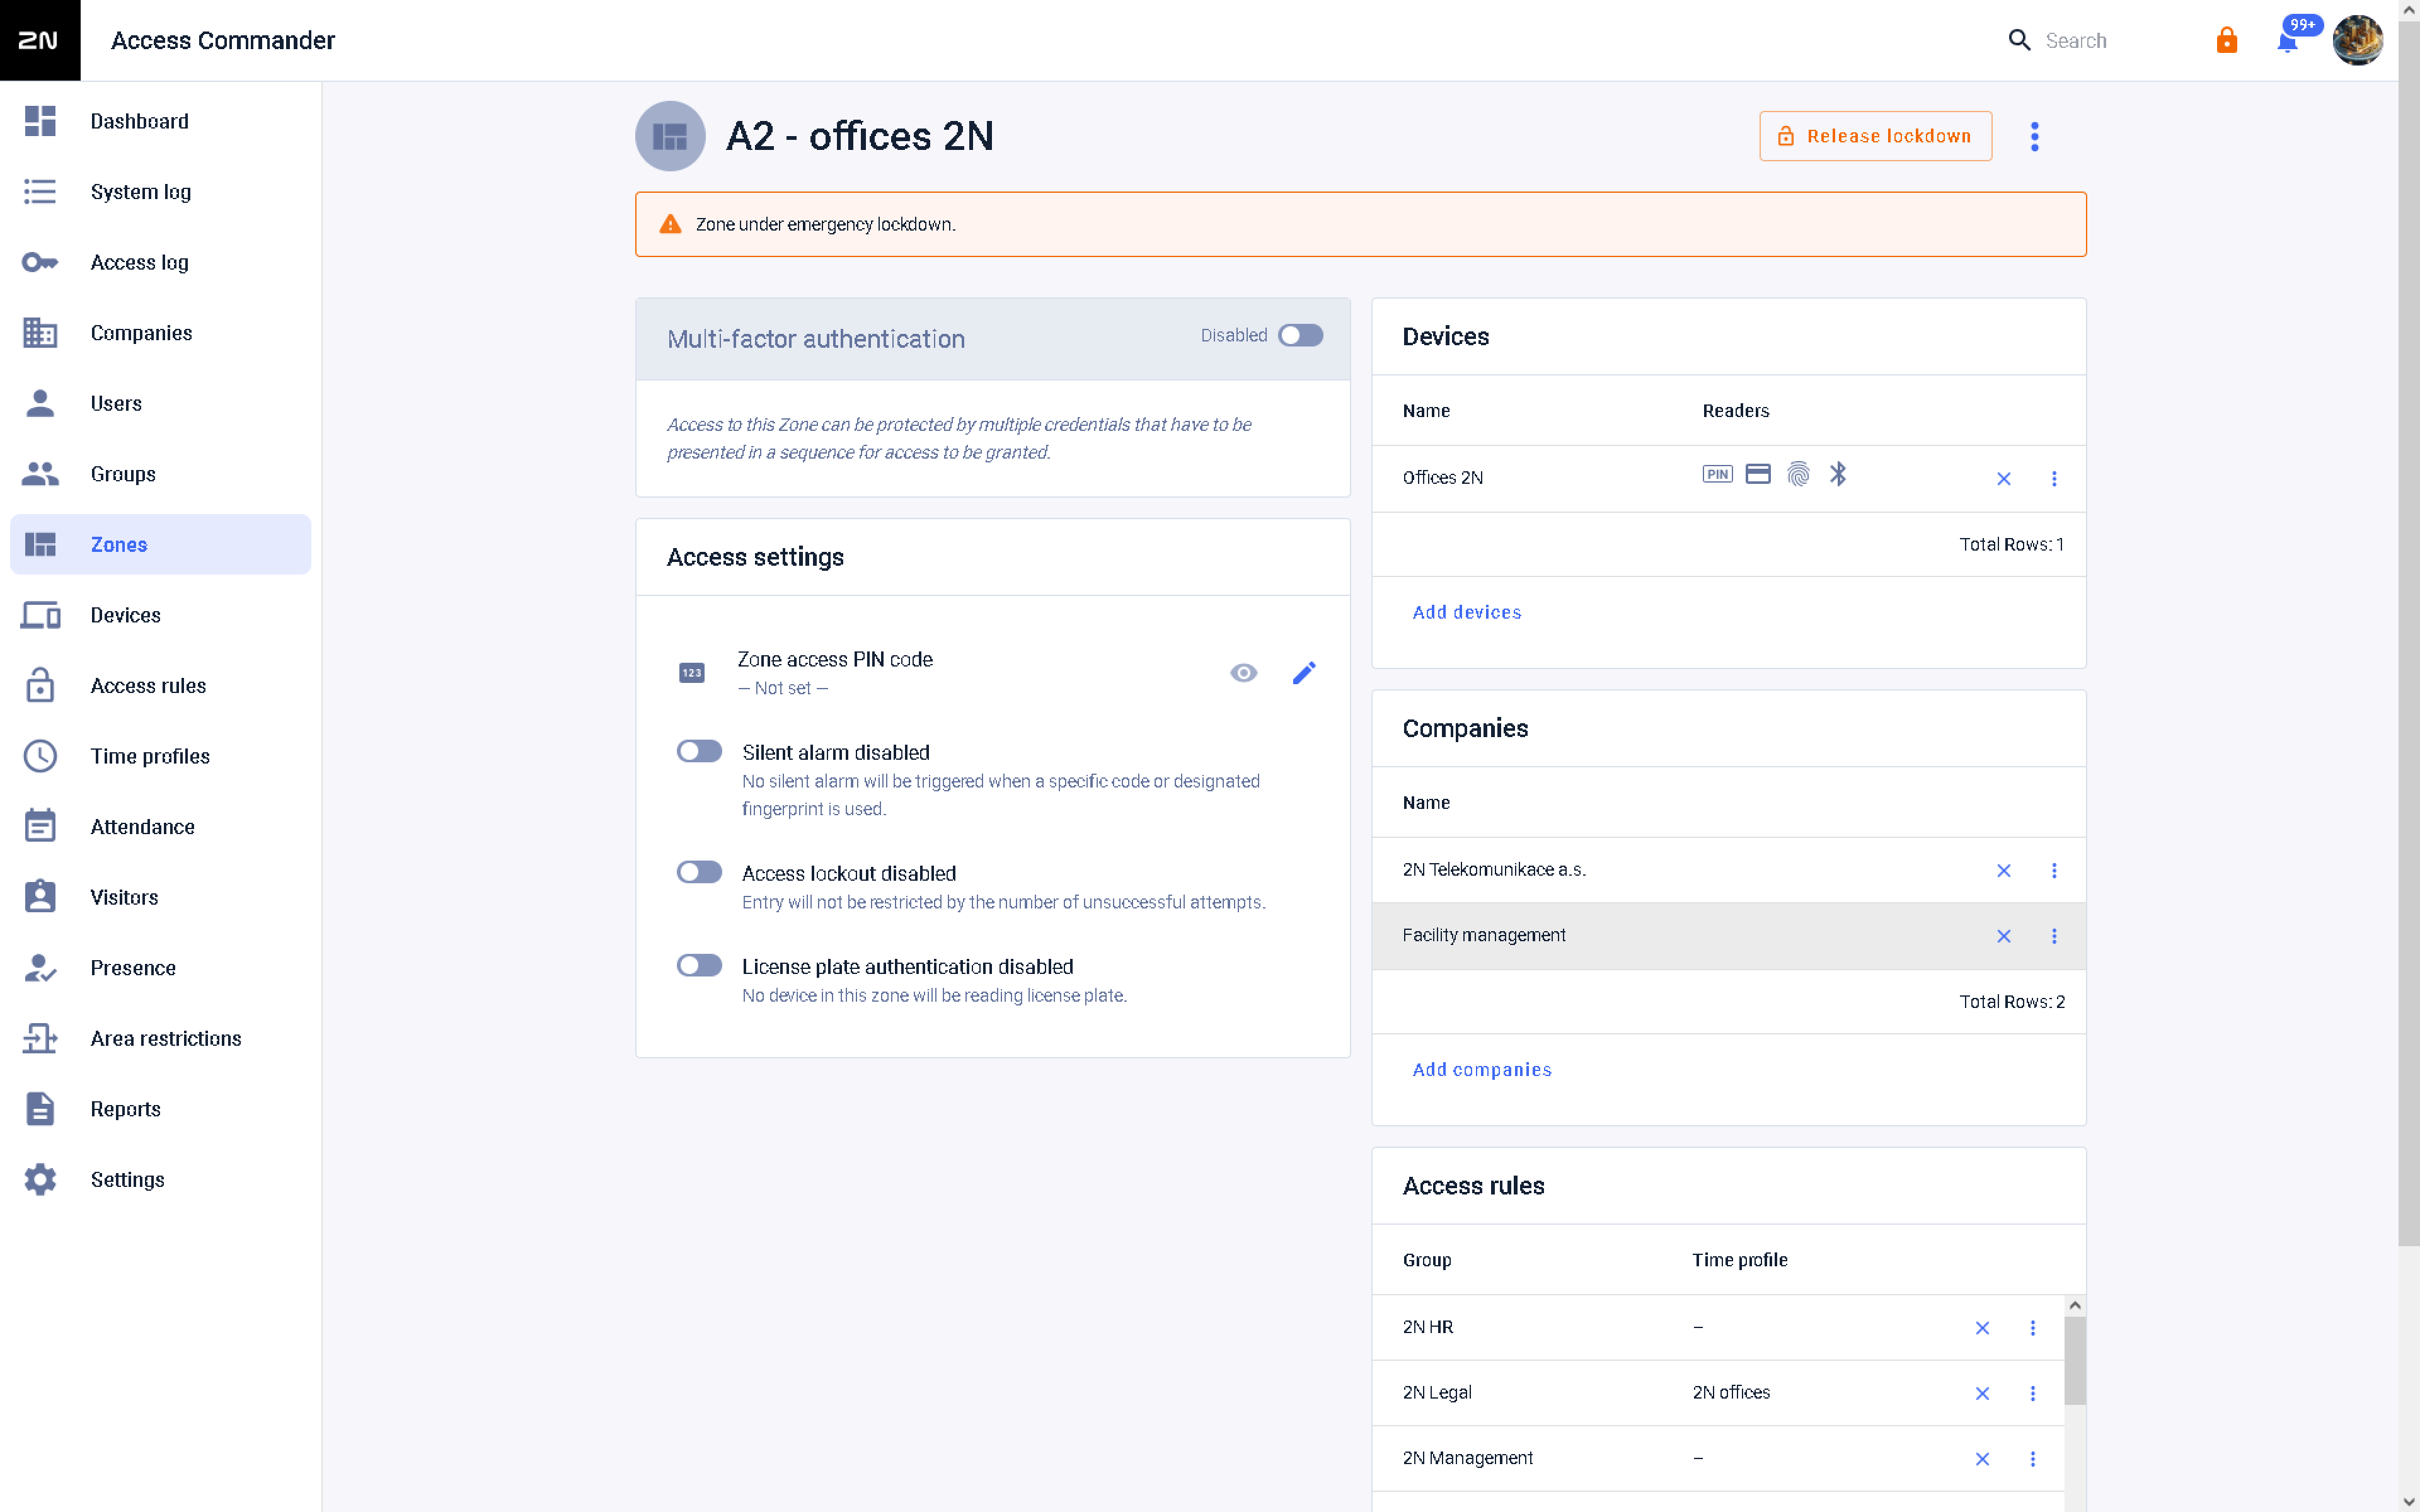Click the Access Commander title

coord(223,40)
